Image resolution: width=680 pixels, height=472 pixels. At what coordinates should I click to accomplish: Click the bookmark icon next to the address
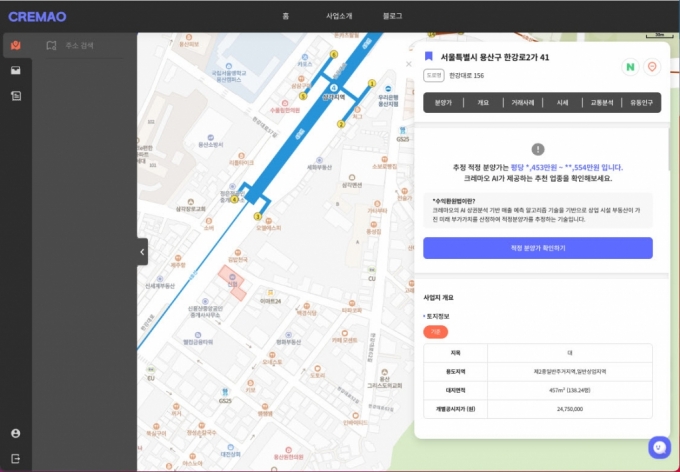pyautogui.click(x=428, y=56)
